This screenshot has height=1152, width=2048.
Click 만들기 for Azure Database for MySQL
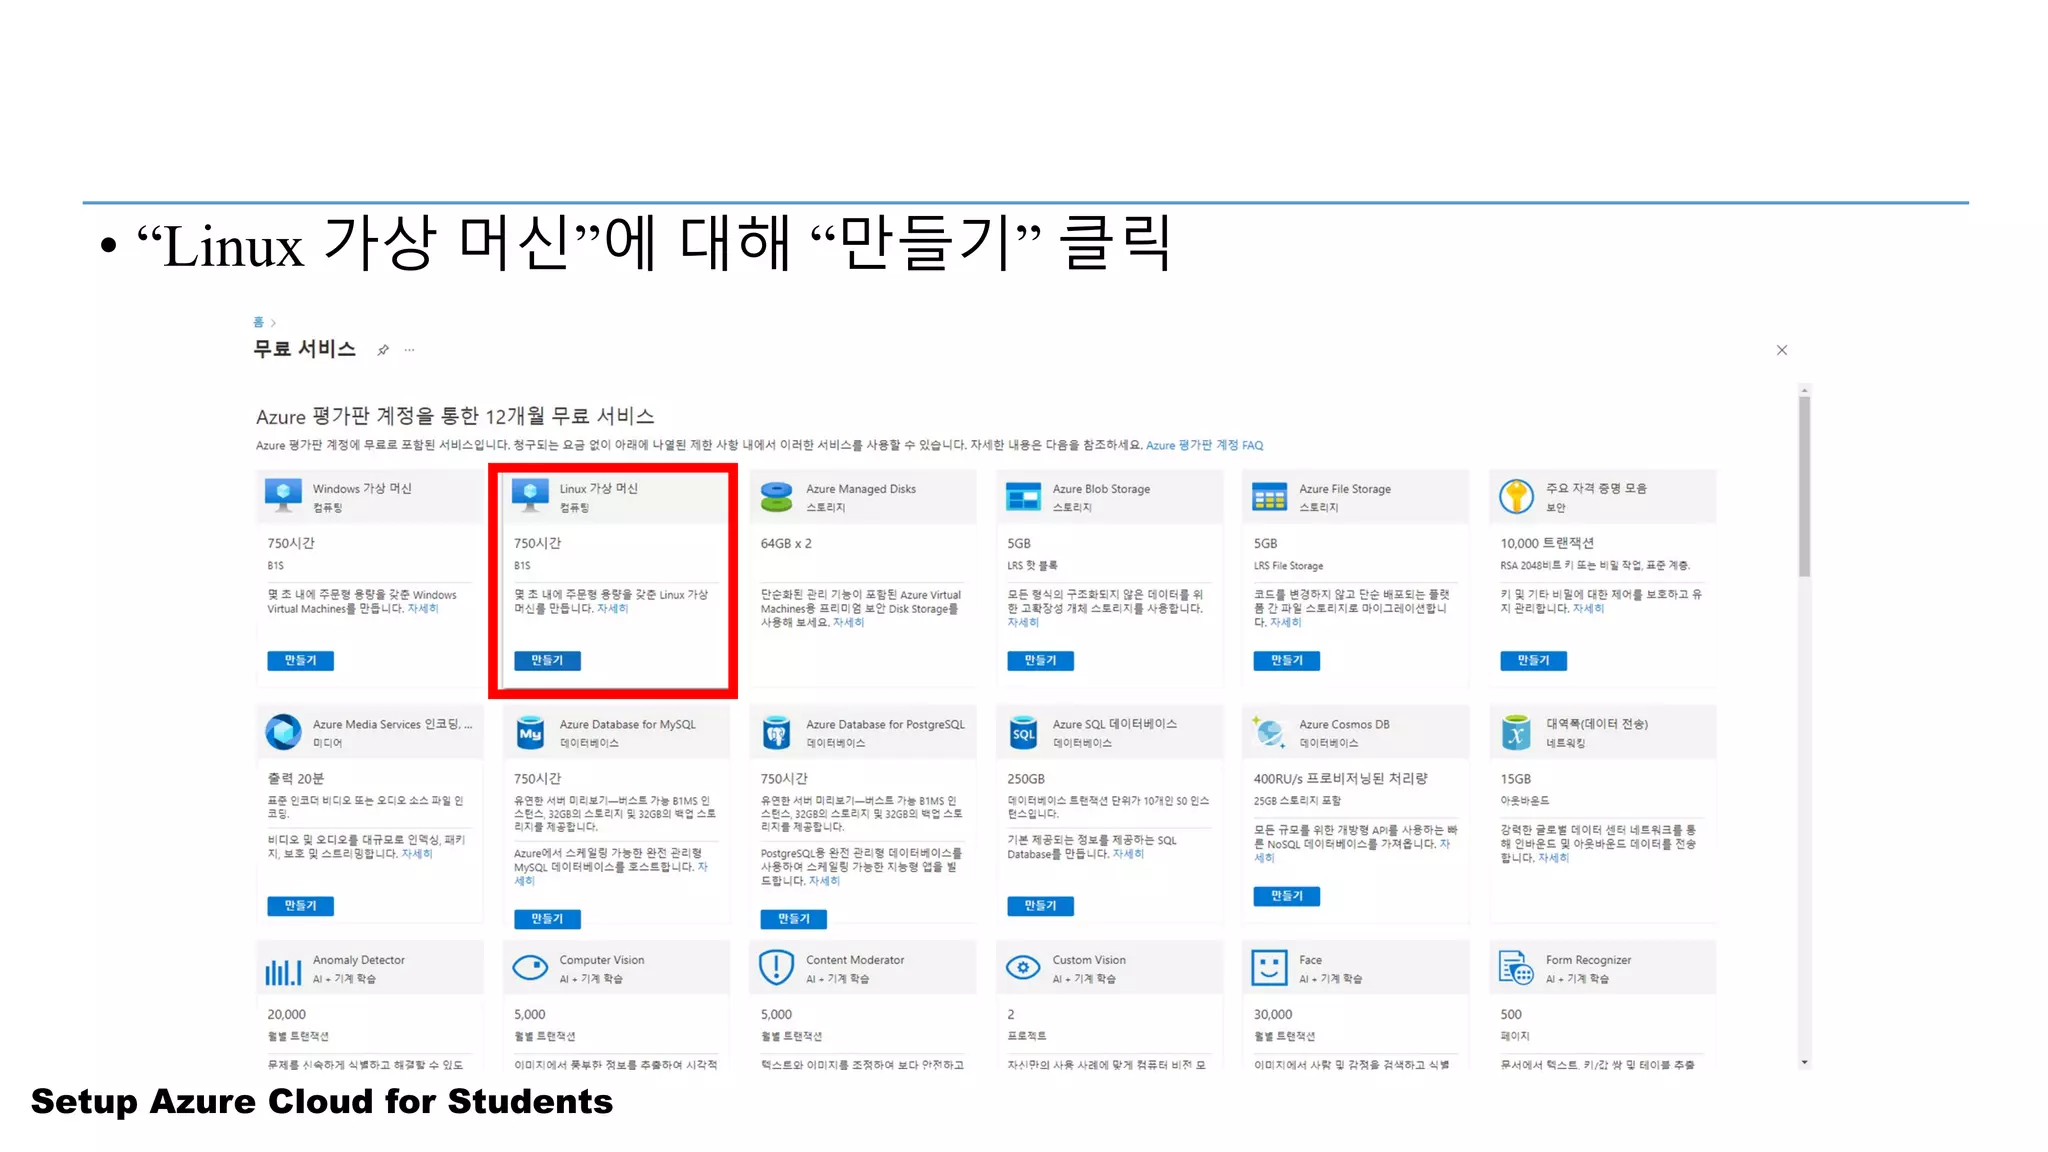pyautogui.click(x=547, y=918)
